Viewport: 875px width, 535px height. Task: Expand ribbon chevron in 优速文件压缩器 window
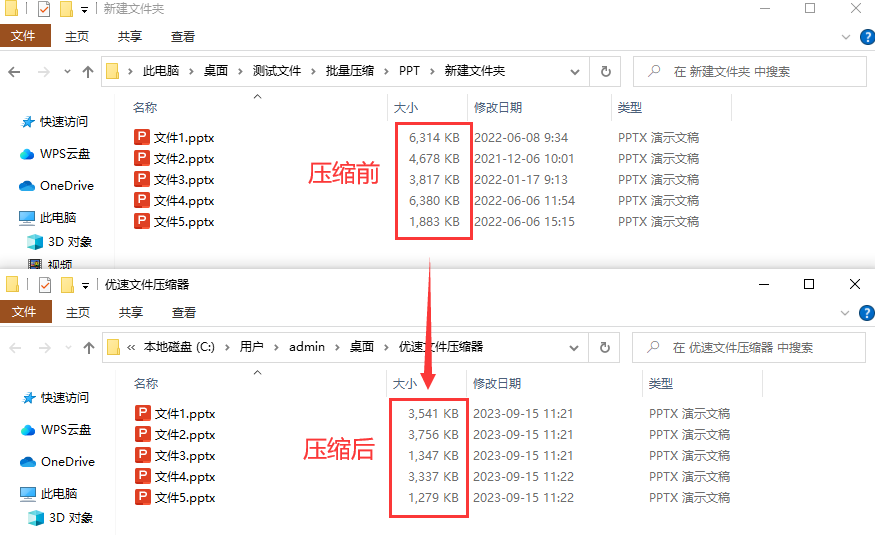[x=845, y=313]
